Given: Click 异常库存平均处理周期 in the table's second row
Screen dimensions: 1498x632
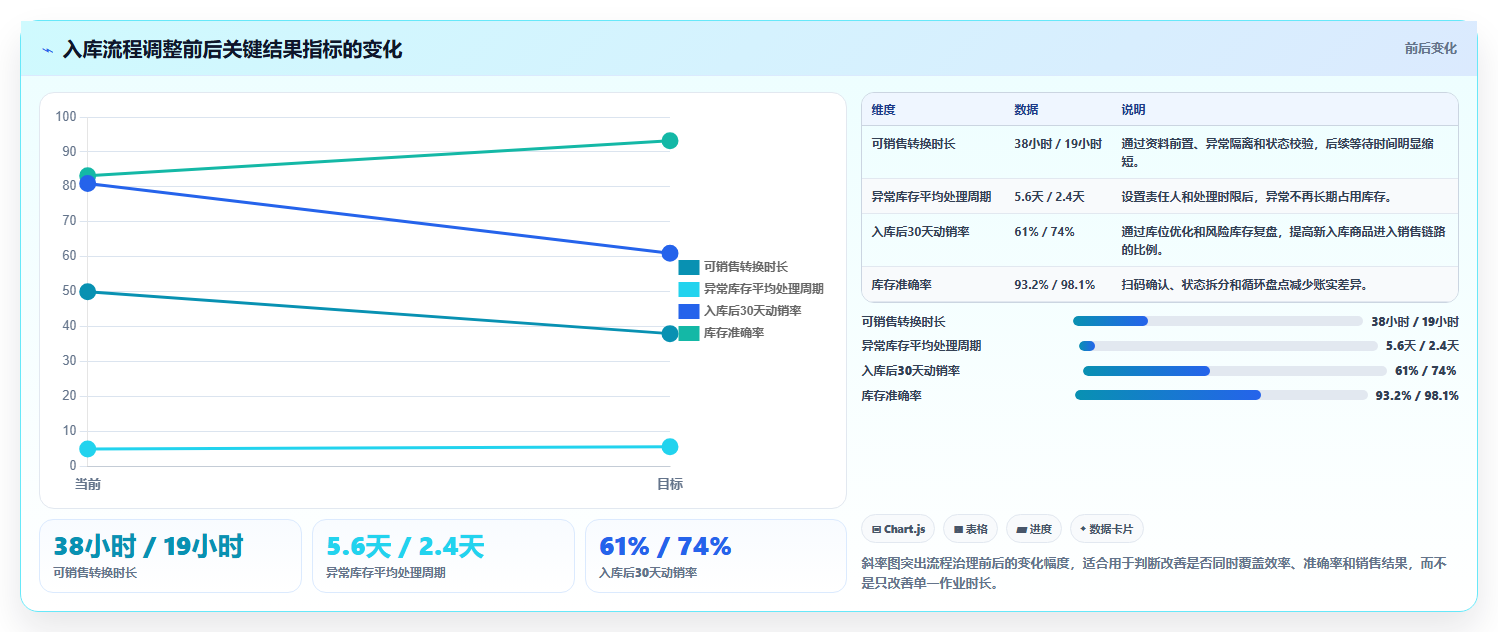Looking at the screenshot, I should (x=931, y=197).
